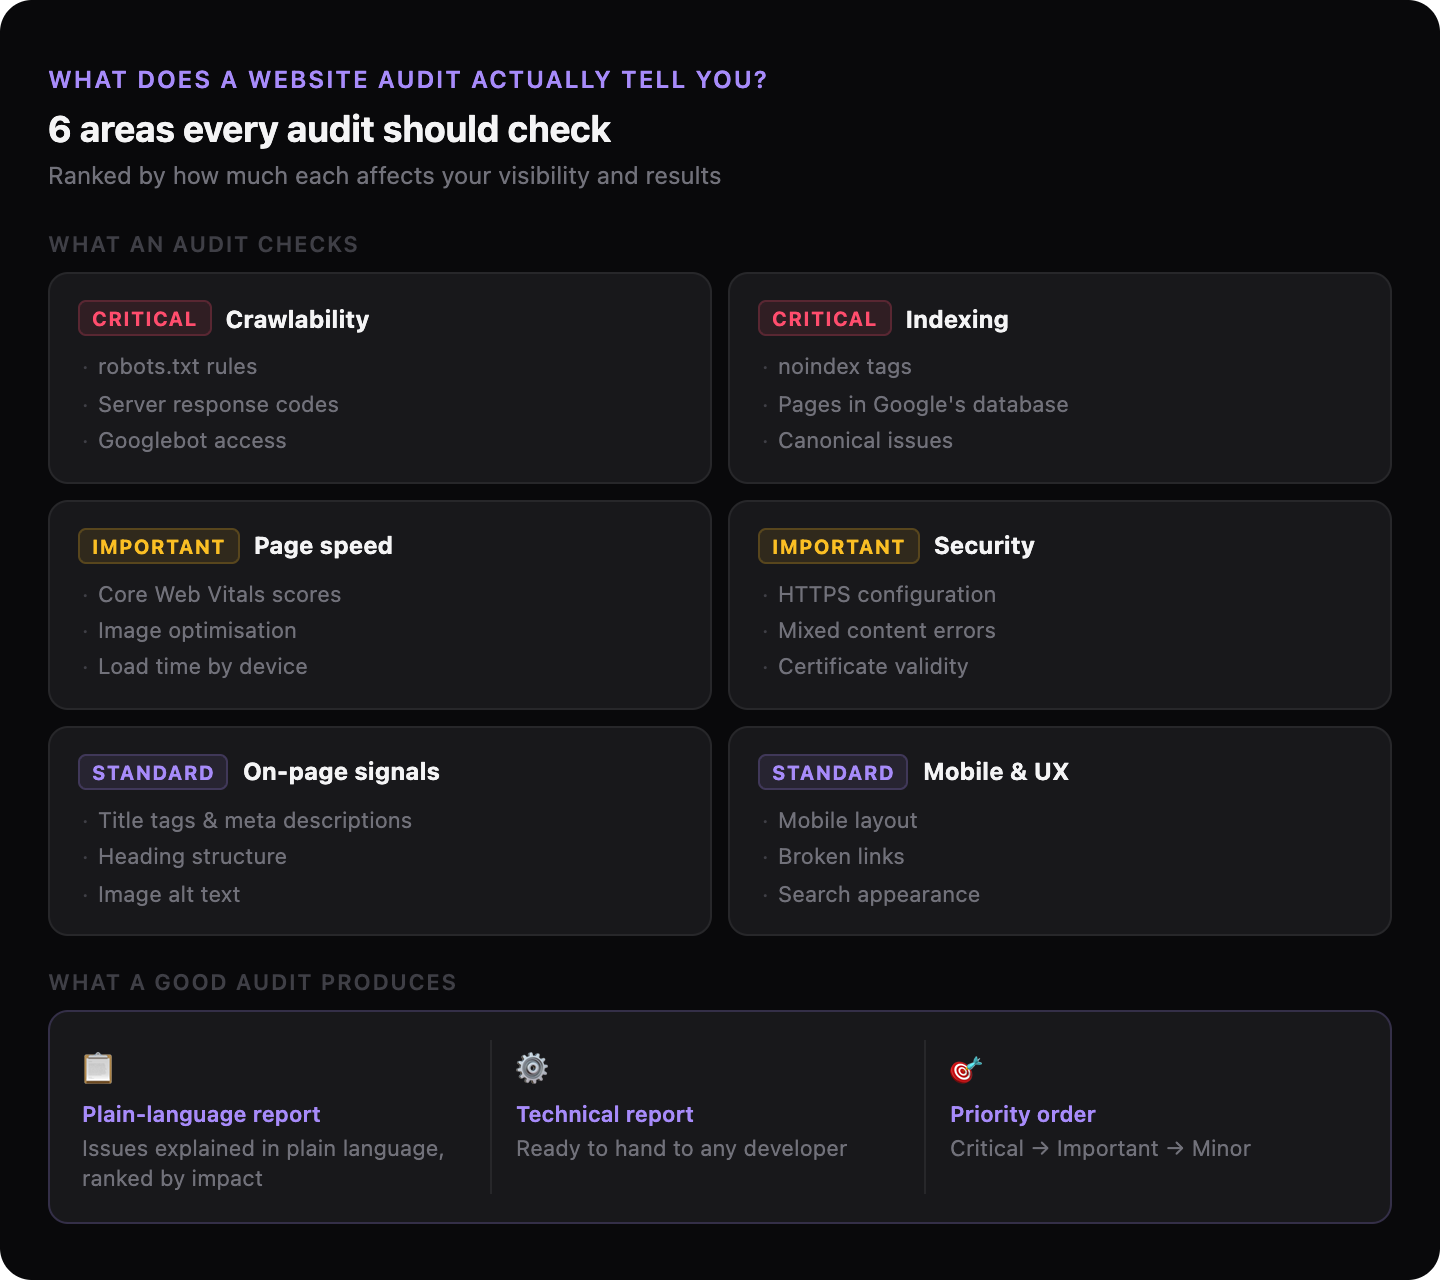Click the gear icon above Technical report
Image resolution: width=1440 pixels, height=1280 pixels.
pos(532,1068)
